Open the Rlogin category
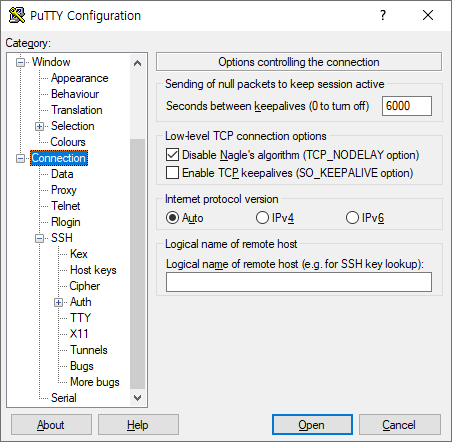Image resolution: width=452 pixels, height=442 pixels. [x=66, y=222]
